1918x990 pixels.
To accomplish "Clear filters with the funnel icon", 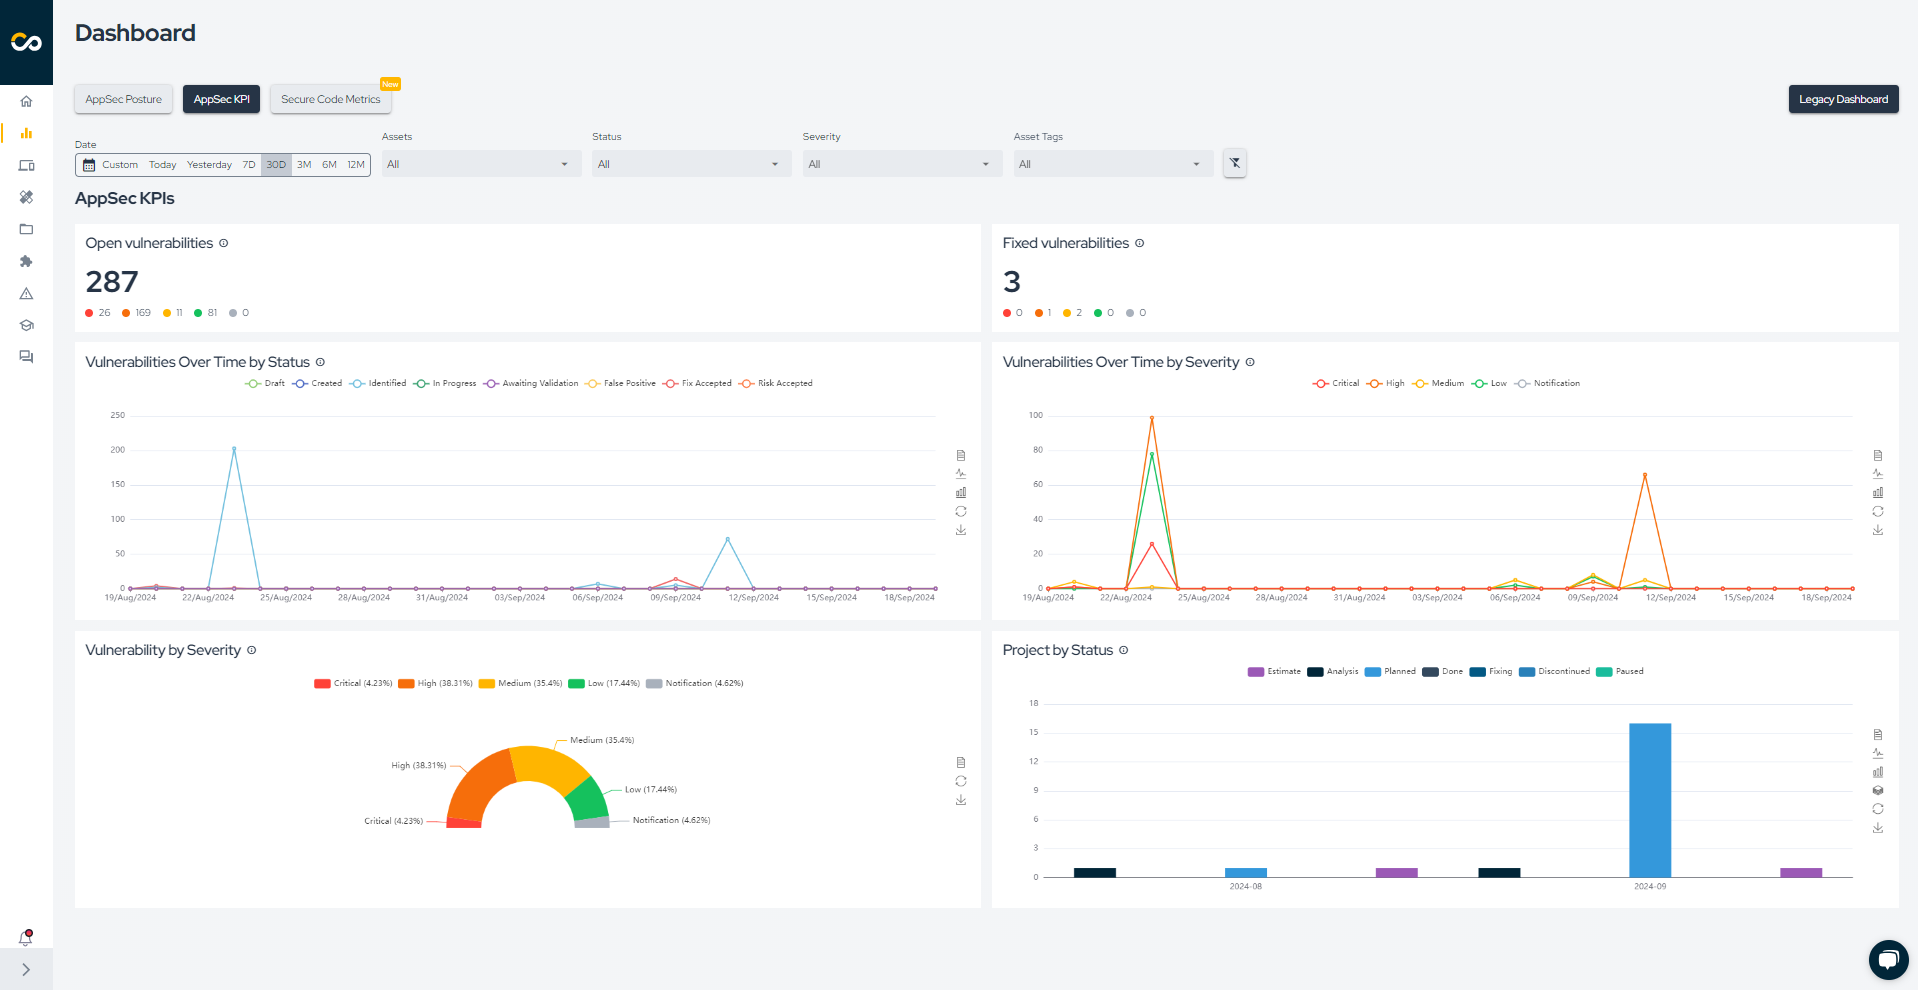I will (x=1235, y=163).
